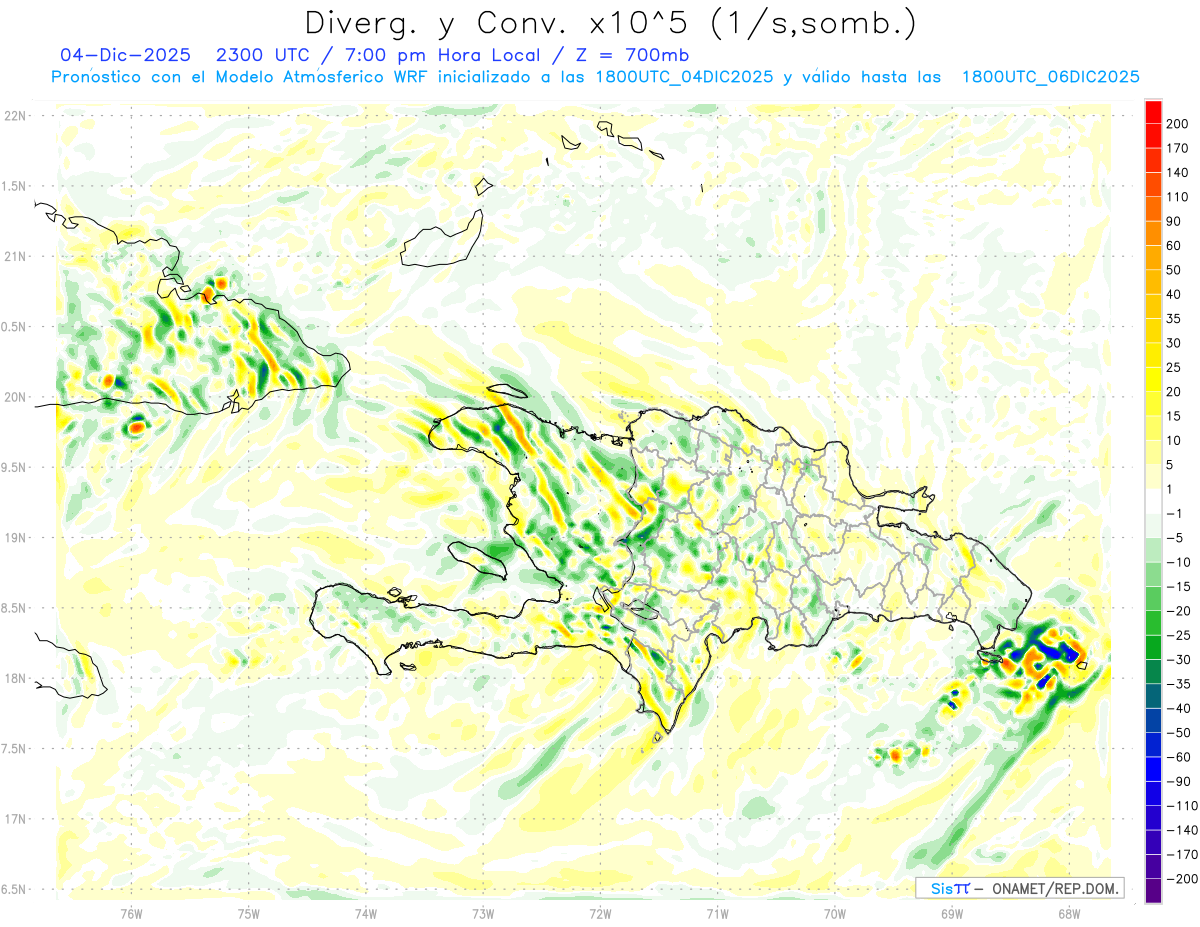Click the '74W' longitude label

[366, 913]
